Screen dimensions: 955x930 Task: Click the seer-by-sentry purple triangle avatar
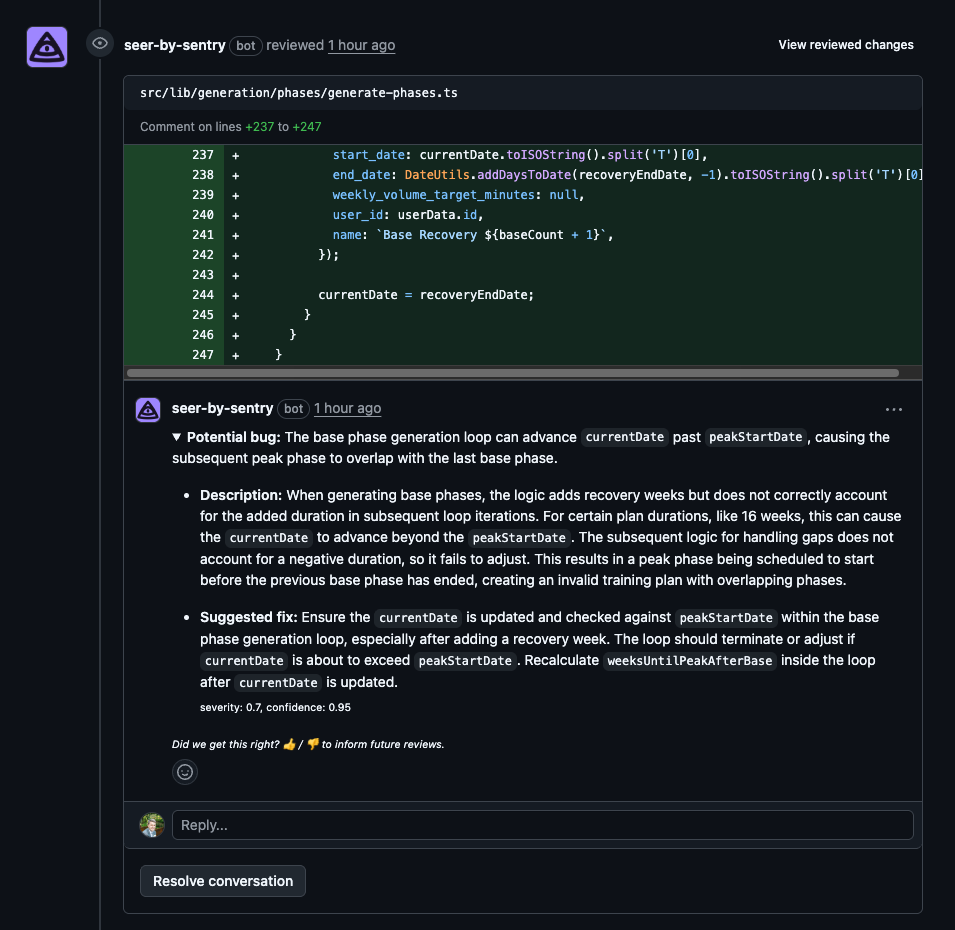(x=46, y=47)
